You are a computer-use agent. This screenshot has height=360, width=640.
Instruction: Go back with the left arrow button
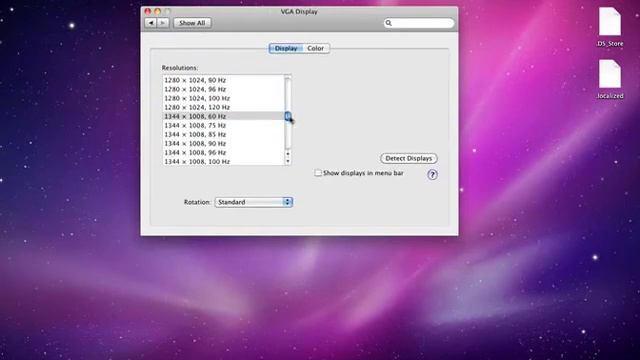(151, 23)
